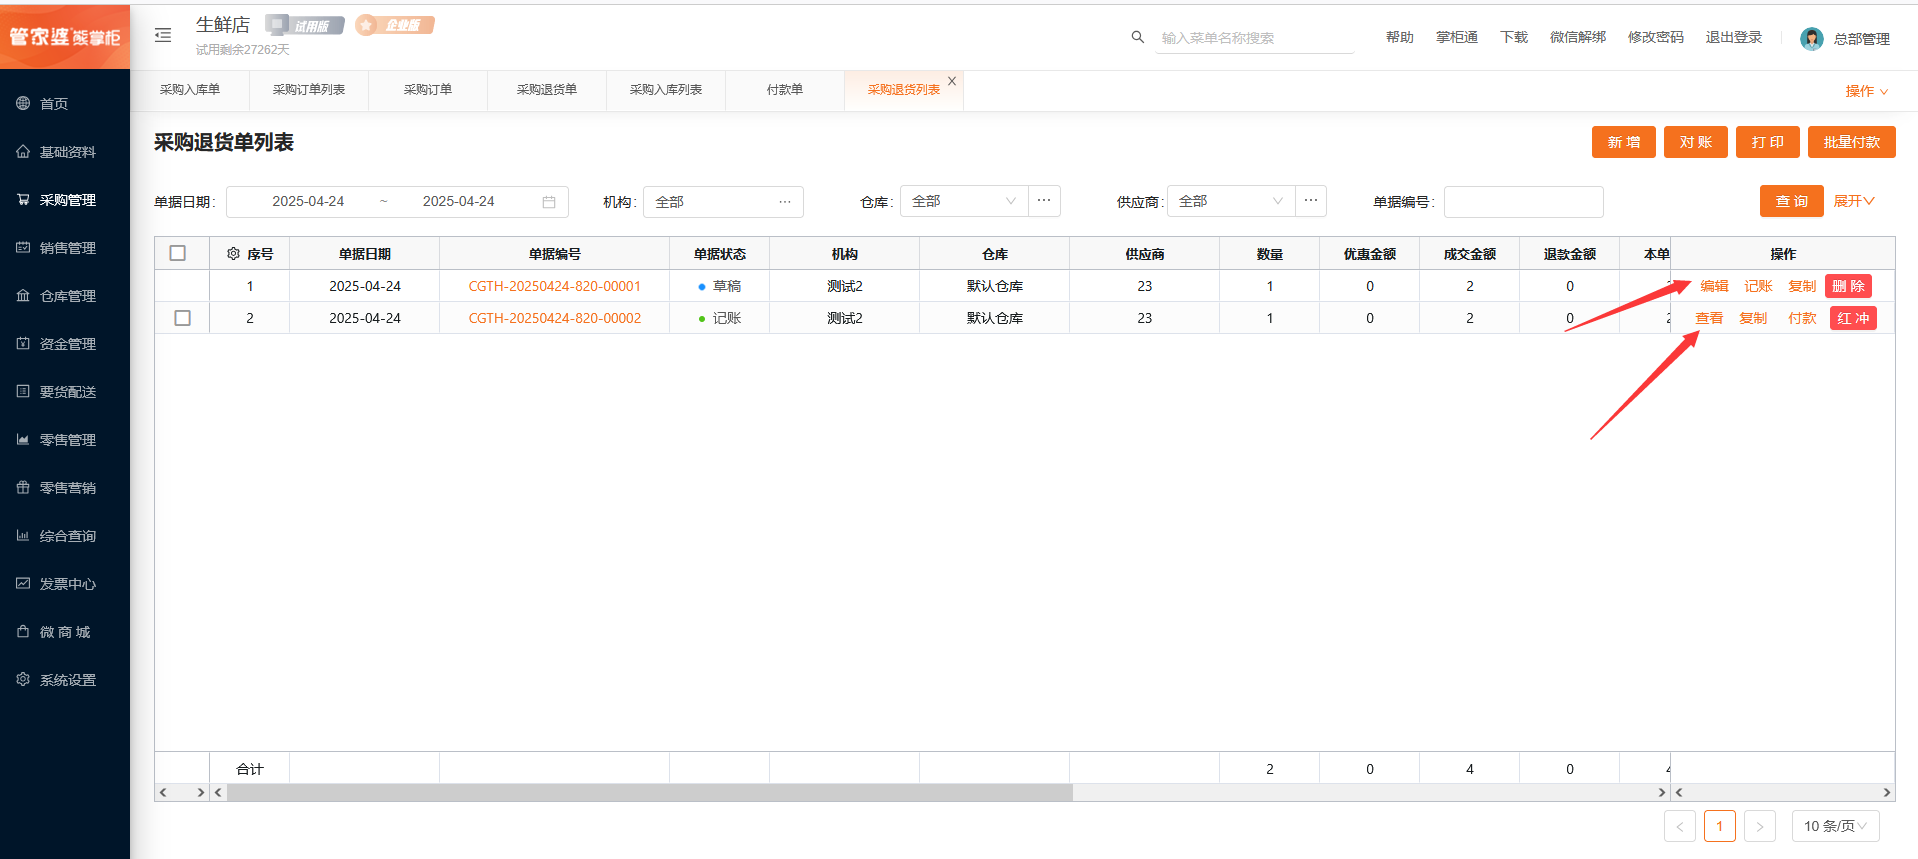Screen dimensions: 1918x859
Task: Click 帮助 in the top bar
Action: [1400, 37]
